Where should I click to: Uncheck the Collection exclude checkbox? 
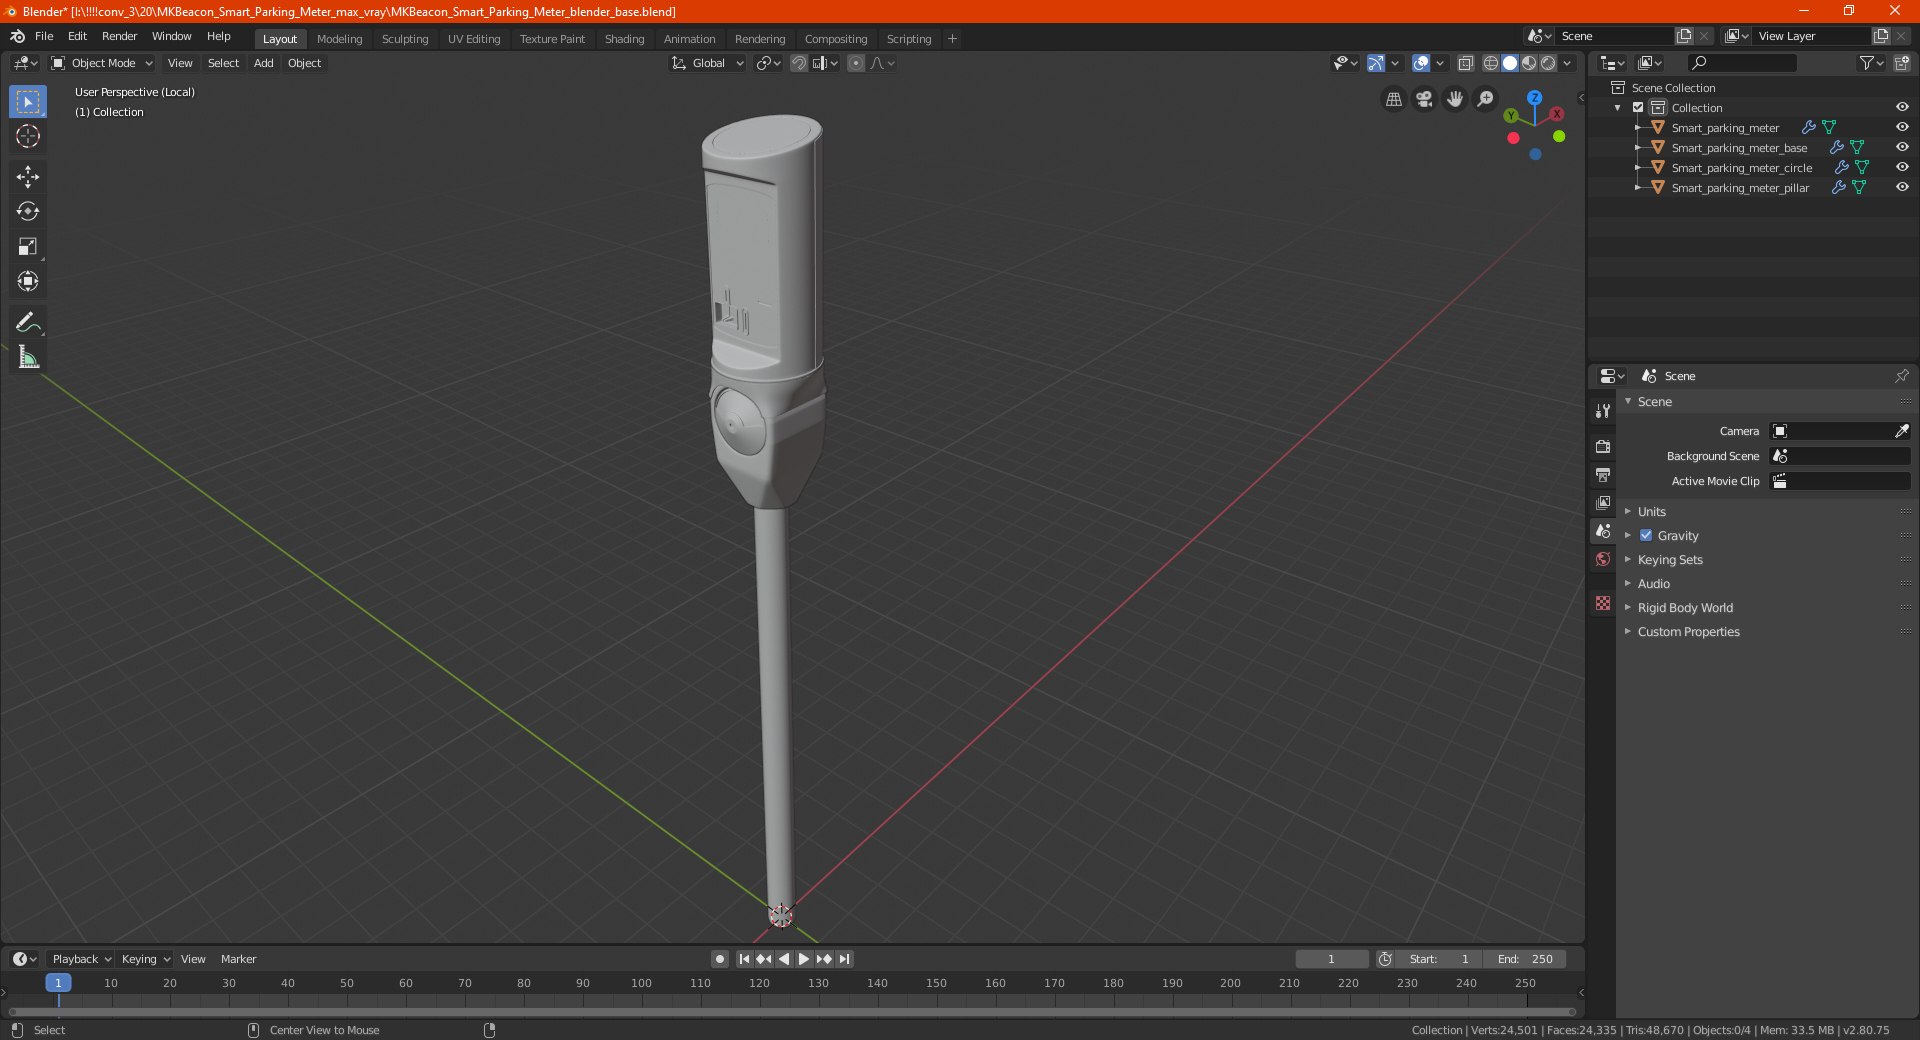point(1638,107)
